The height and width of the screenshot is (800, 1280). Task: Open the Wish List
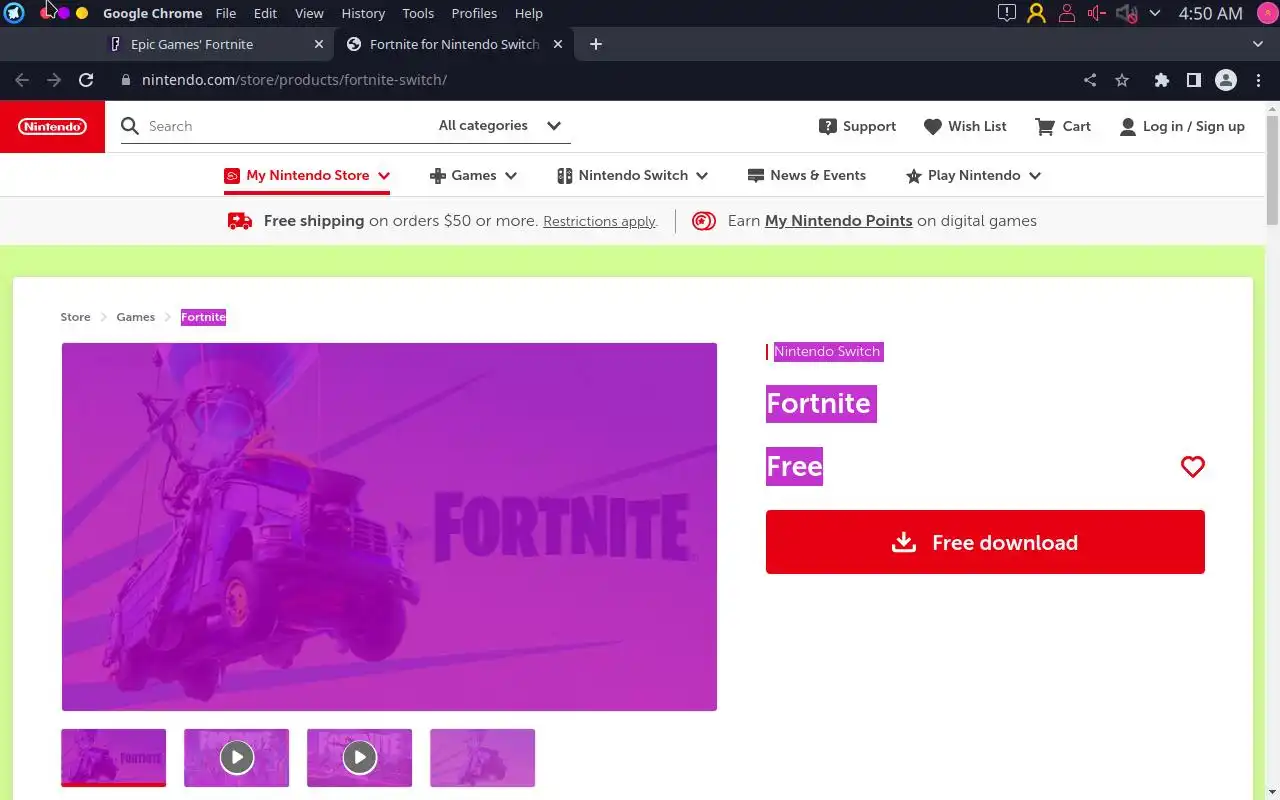(x=965, y=126)
